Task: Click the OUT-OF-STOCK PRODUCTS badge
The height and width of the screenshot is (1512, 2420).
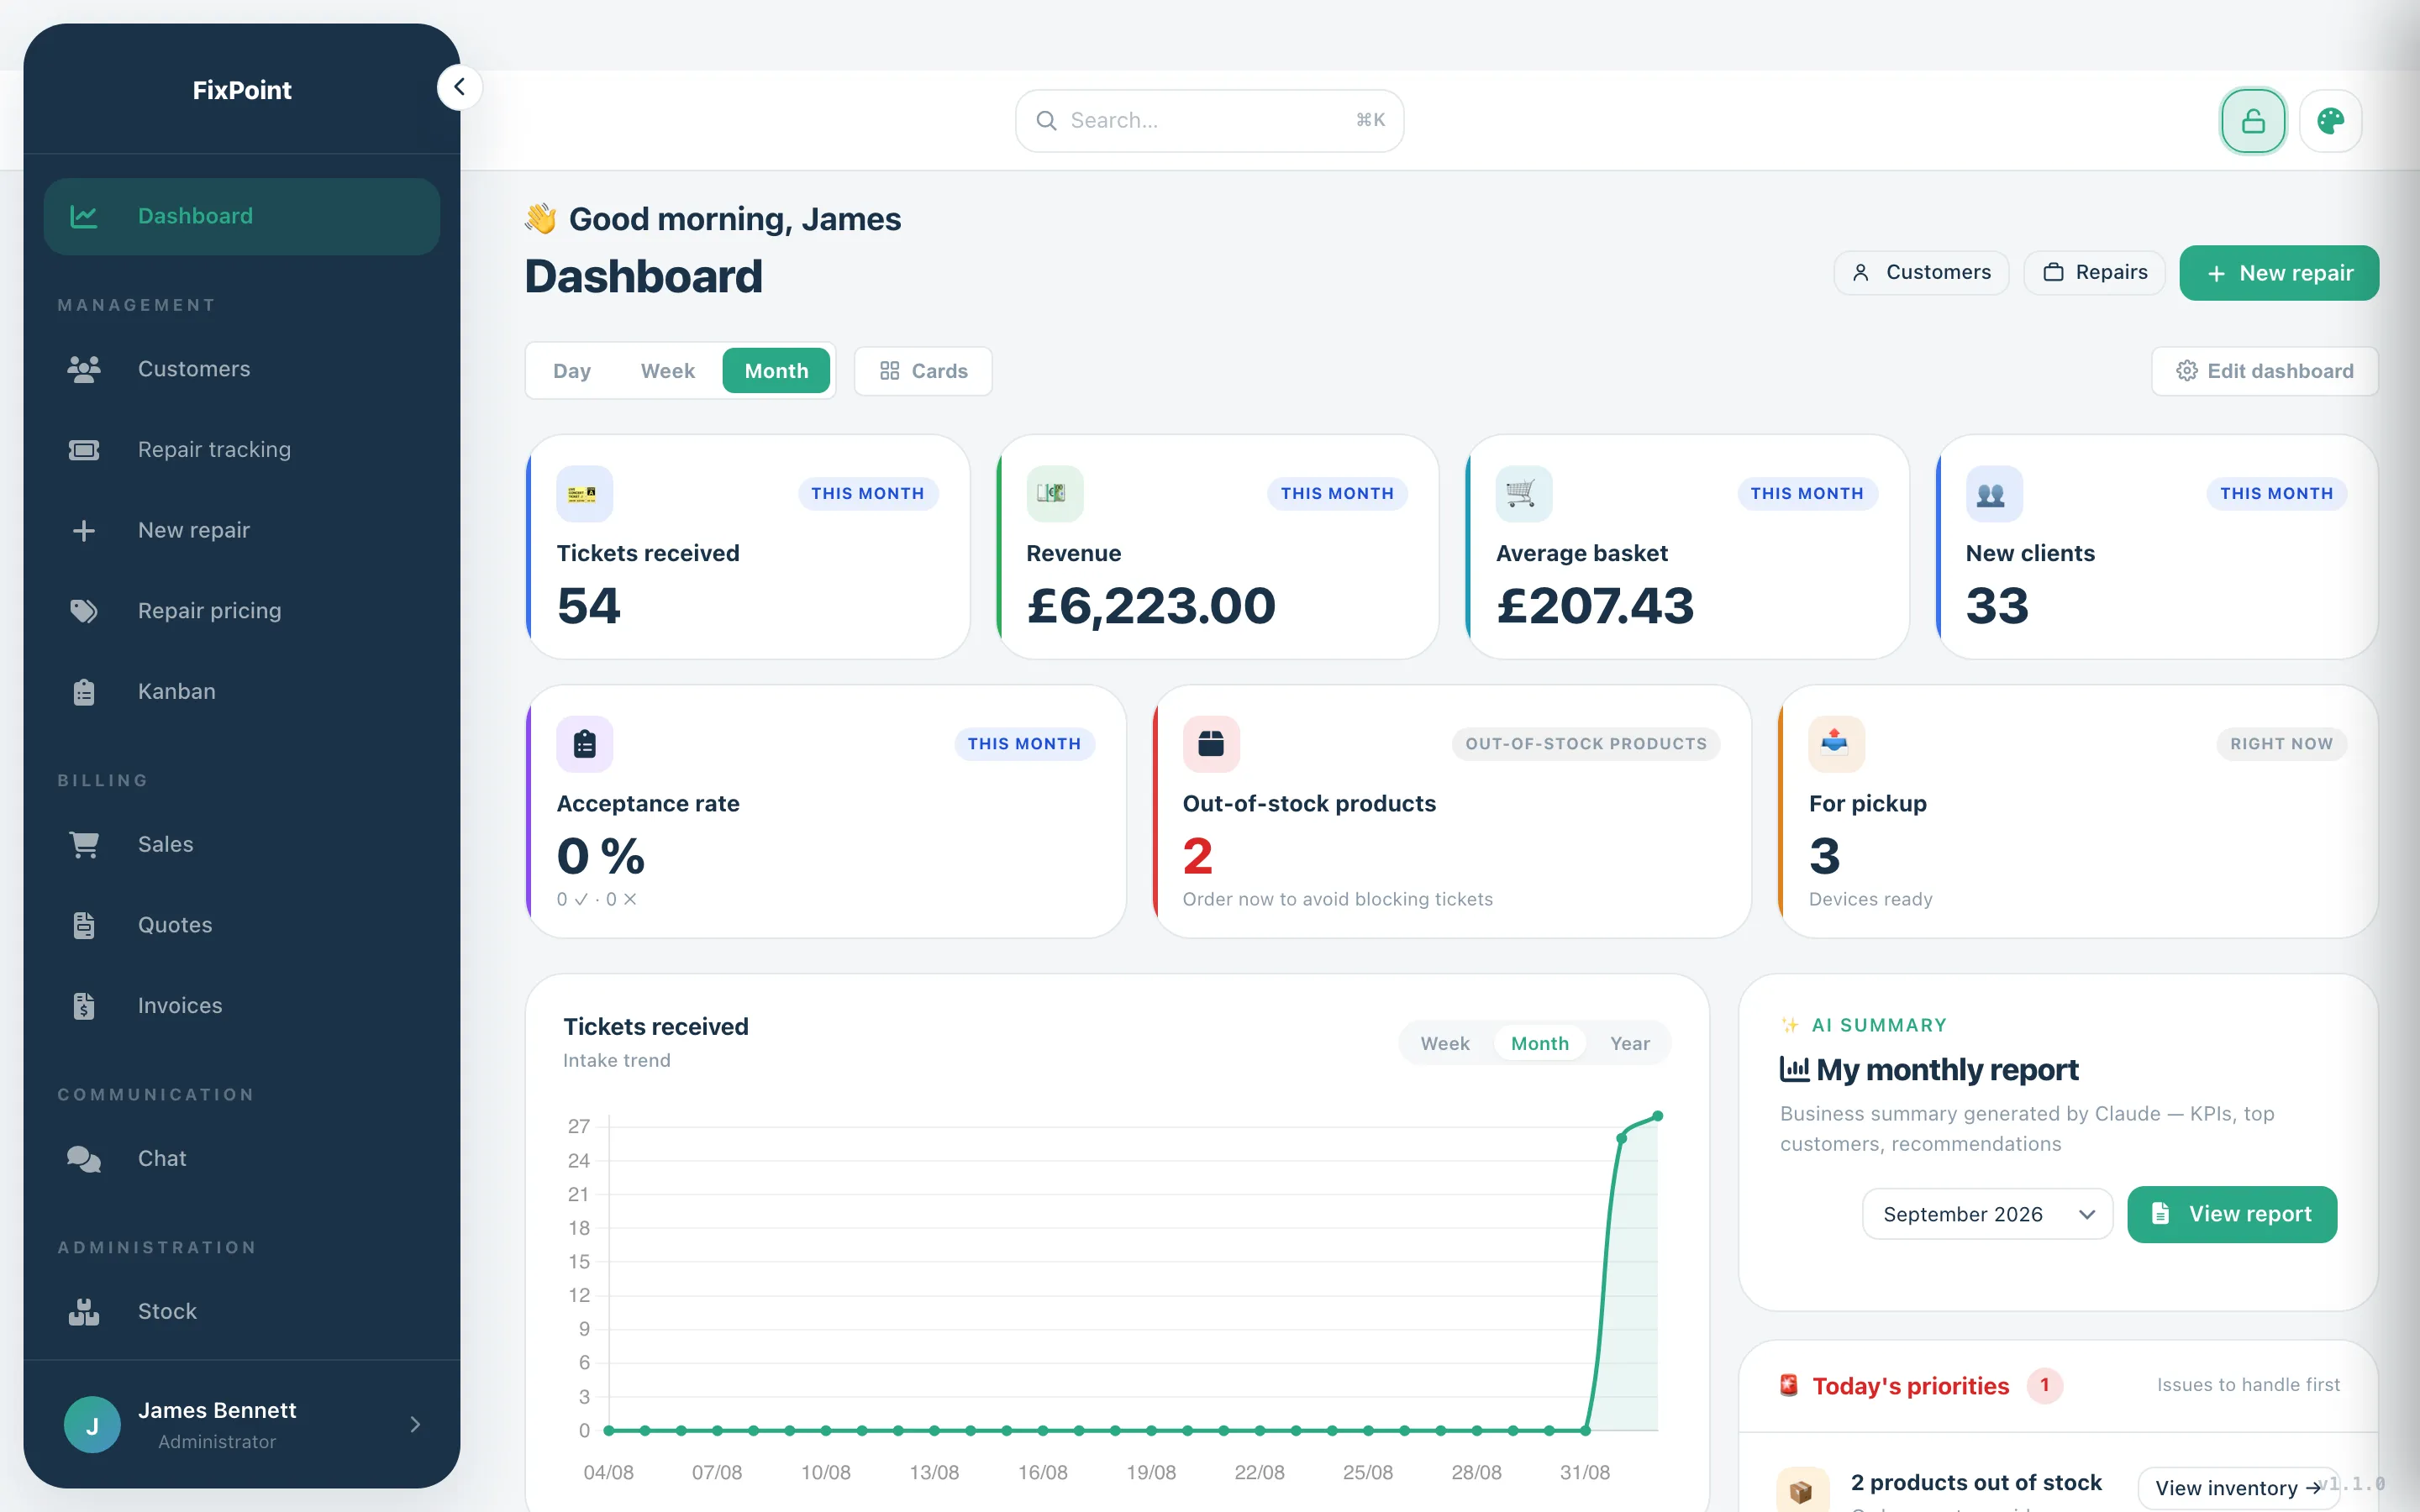Action: 1586,744
